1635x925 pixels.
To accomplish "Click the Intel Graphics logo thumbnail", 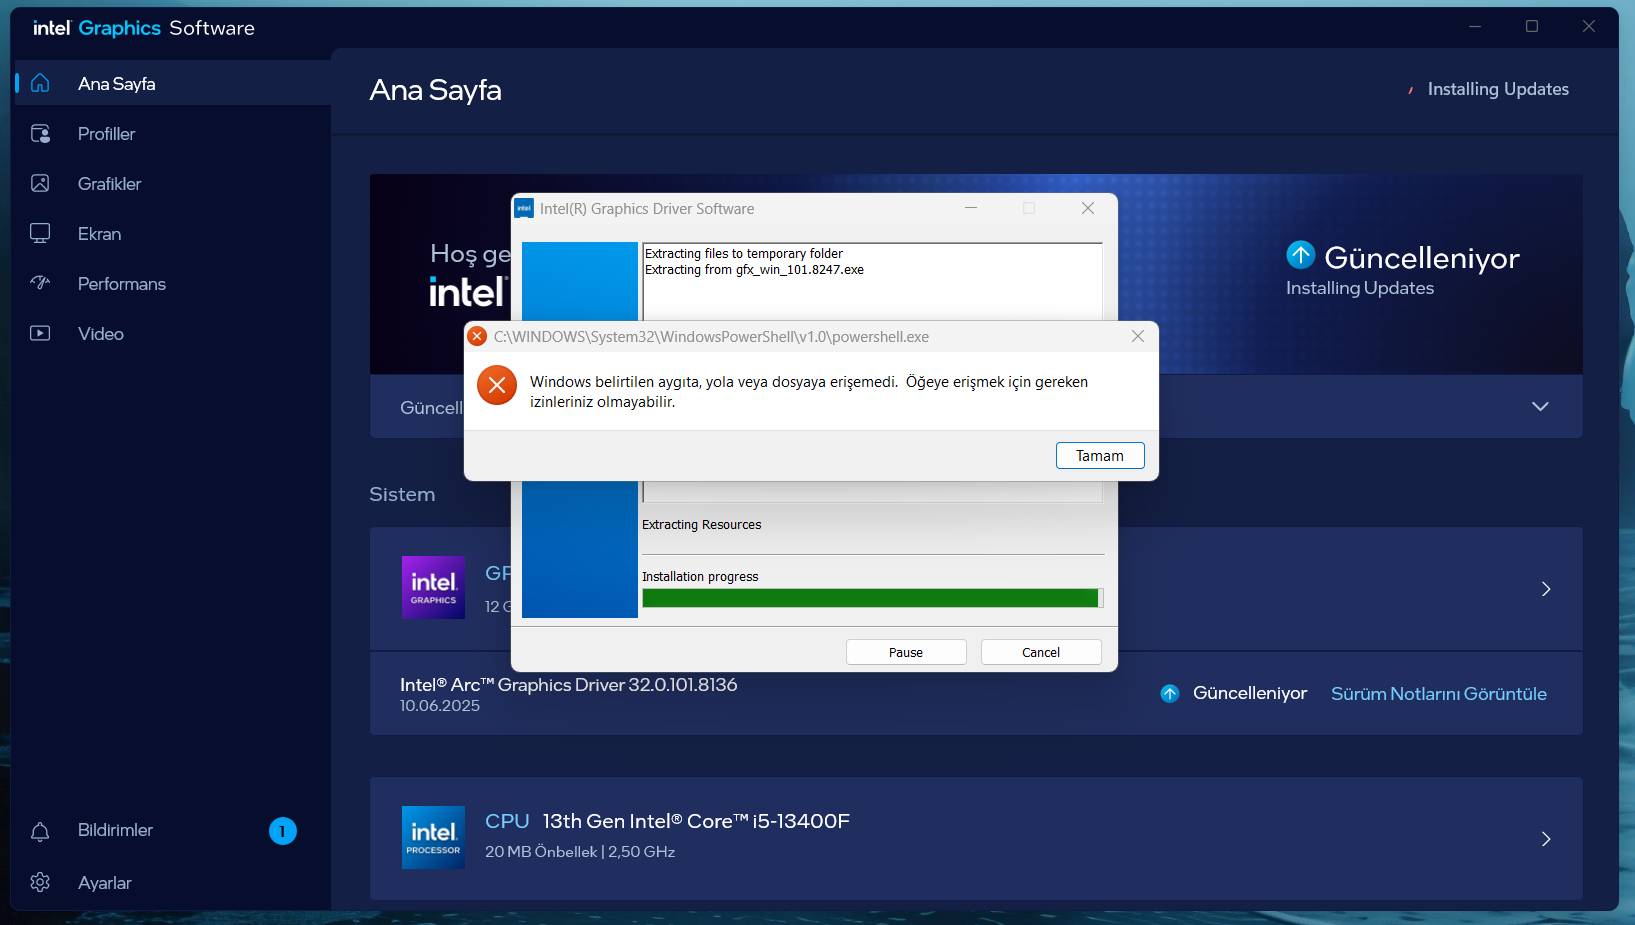I will tap(433, 587).
